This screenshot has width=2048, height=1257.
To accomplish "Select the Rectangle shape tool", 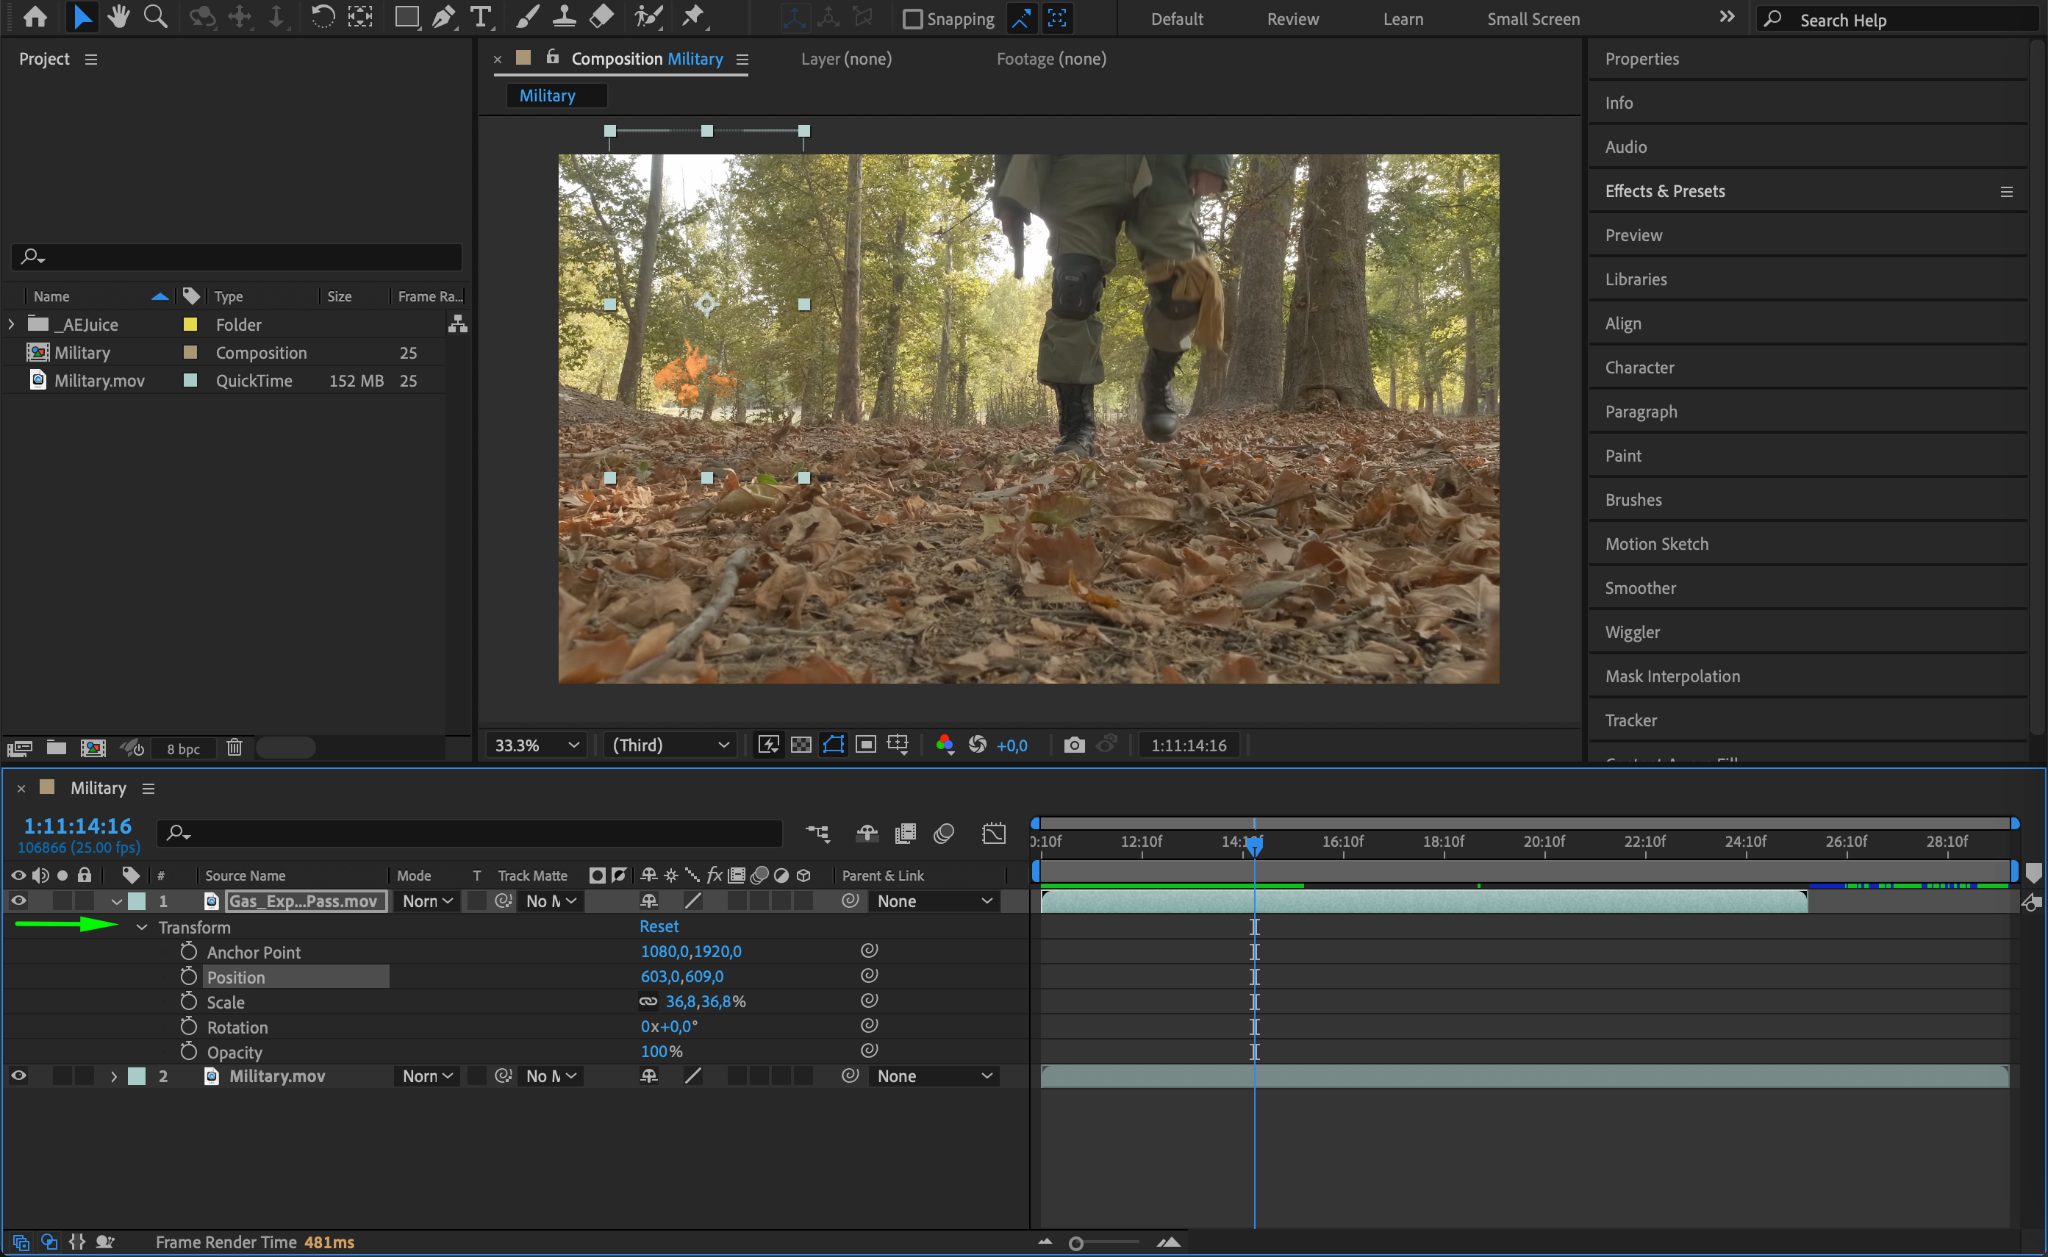I will pyautogui.click(x=406, y=17).
